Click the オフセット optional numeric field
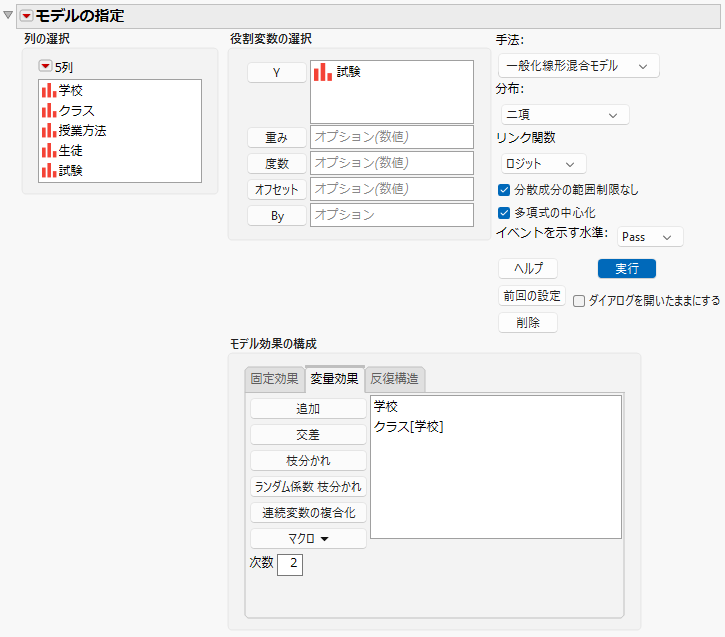725x637 pixels. click(392, 189)
